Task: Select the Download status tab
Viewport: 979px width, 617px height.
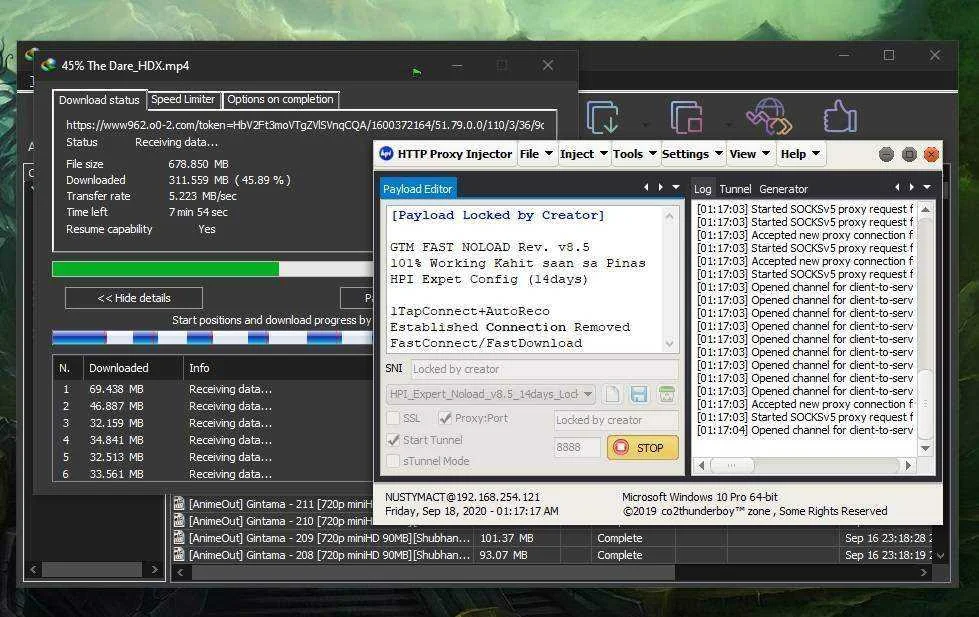Action: click(x=99, y=100)
